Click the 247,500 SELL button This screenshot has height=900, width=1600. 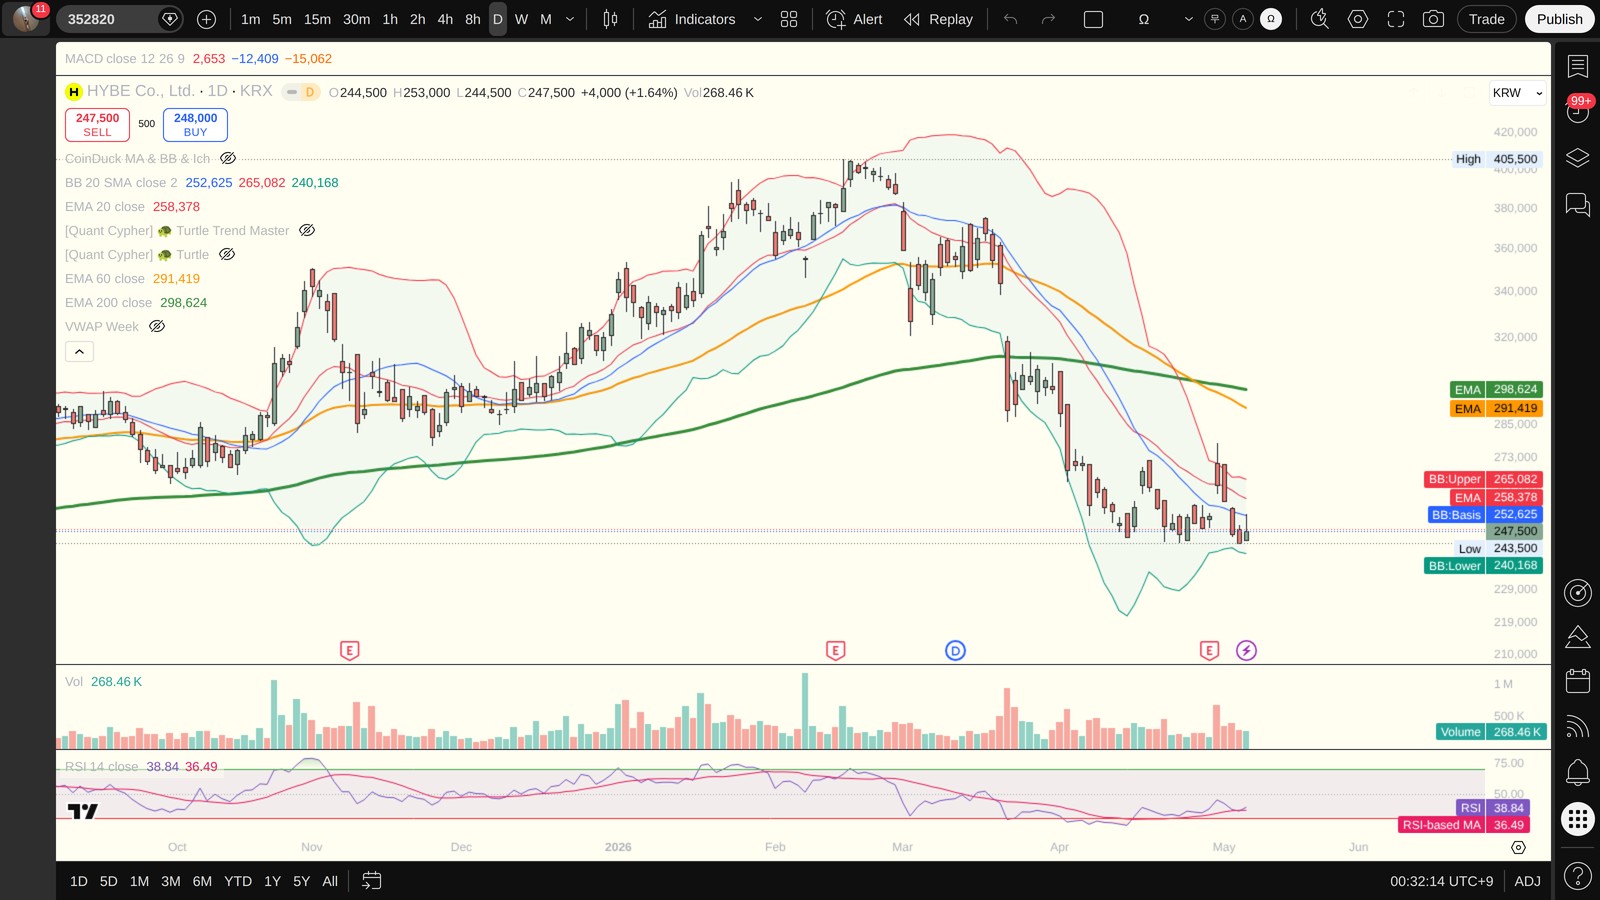pos(97,124)
